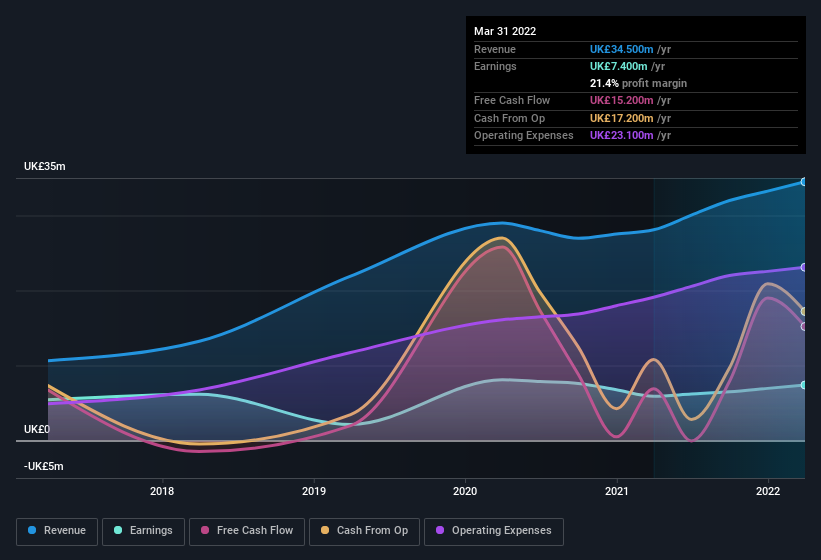The image size is (821, 560).
Task: Click the teal Earnings legend dot
Action: (x=118, y=531)
